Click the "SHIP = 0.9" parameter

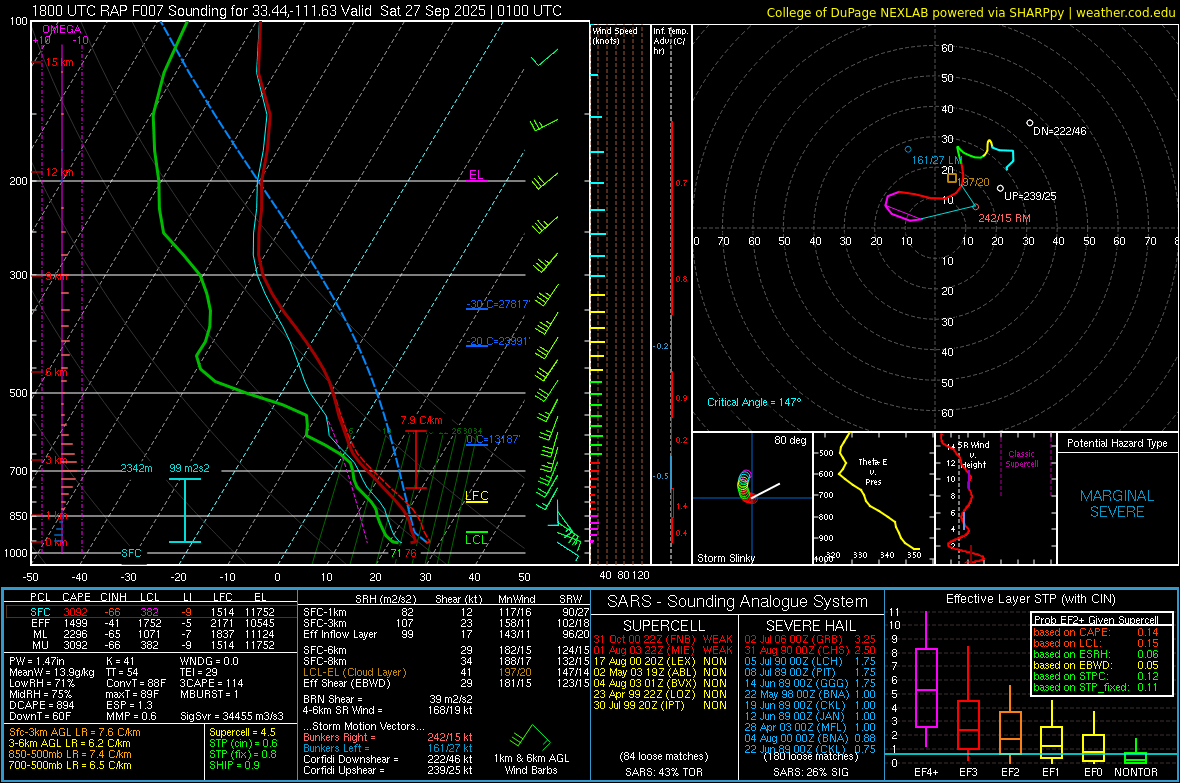coord(234,765)
